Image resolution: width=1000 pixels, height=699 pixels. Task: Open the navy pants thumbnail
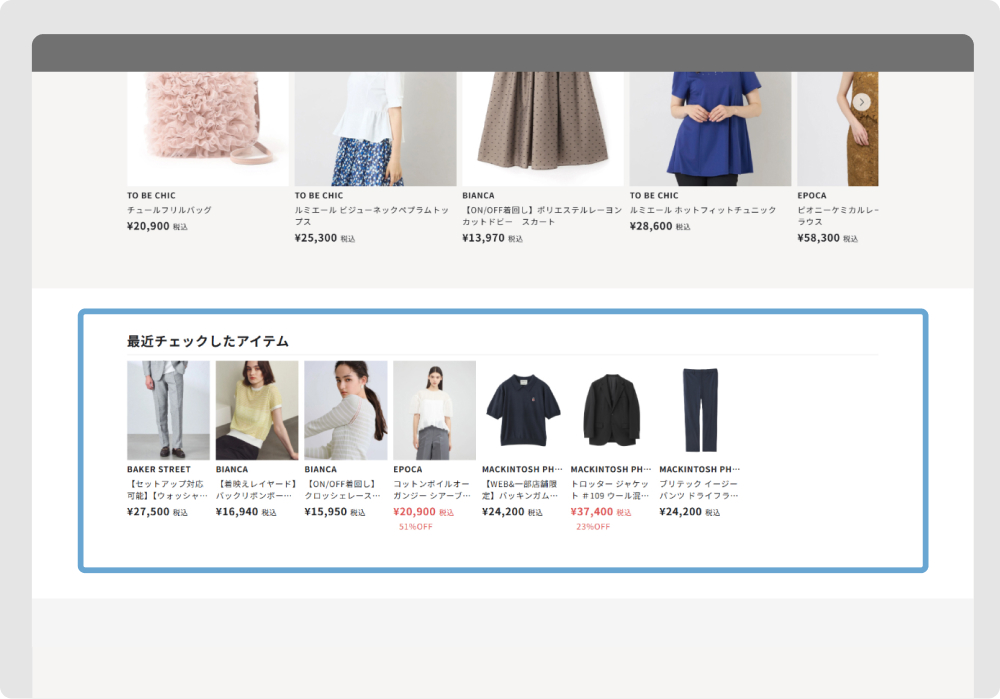pos(700,410)
